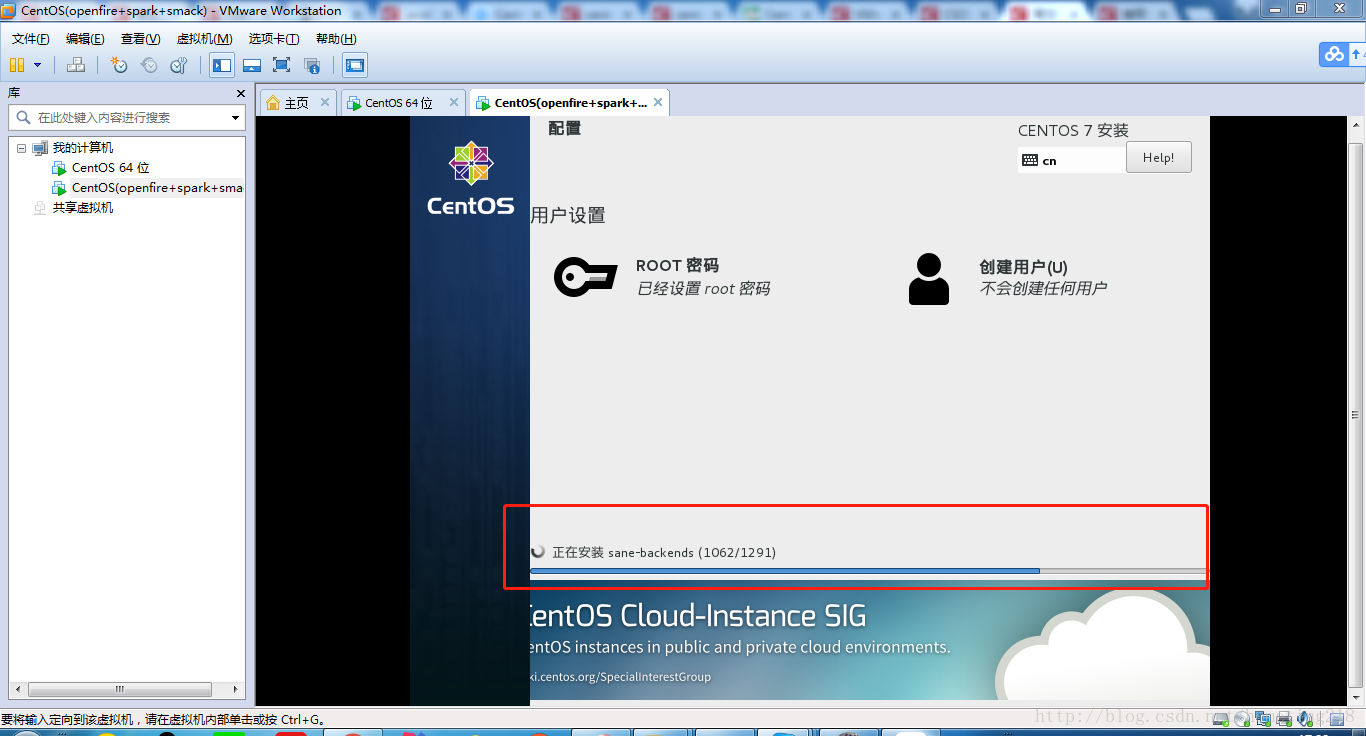The height and width of the screenshot is (736, 1366).
Task: Close the 主页 tab
Action: pyautogui.click(x=325, y=102)
